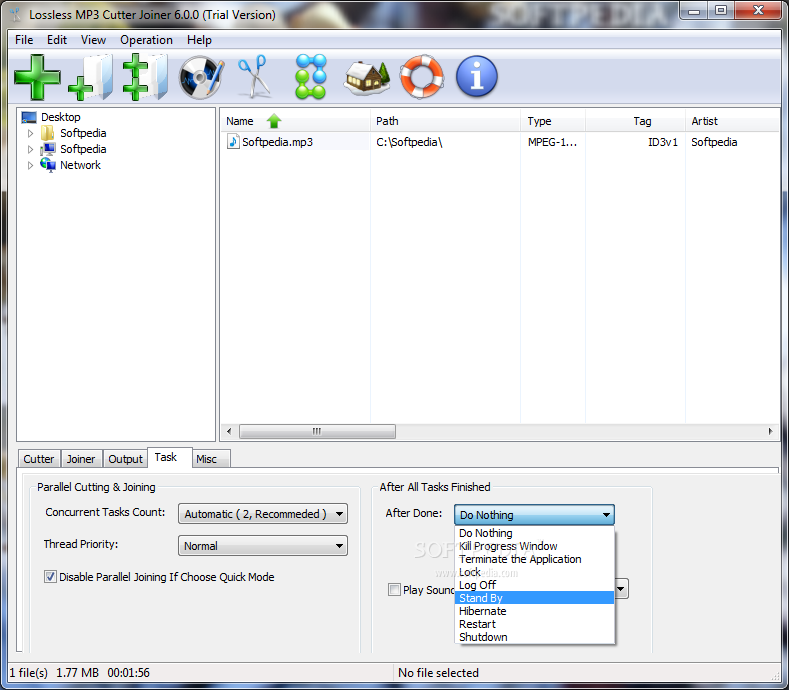Screen dimensions: 789x690
Task: Sort the list by the Path column header
Action: 445,121
